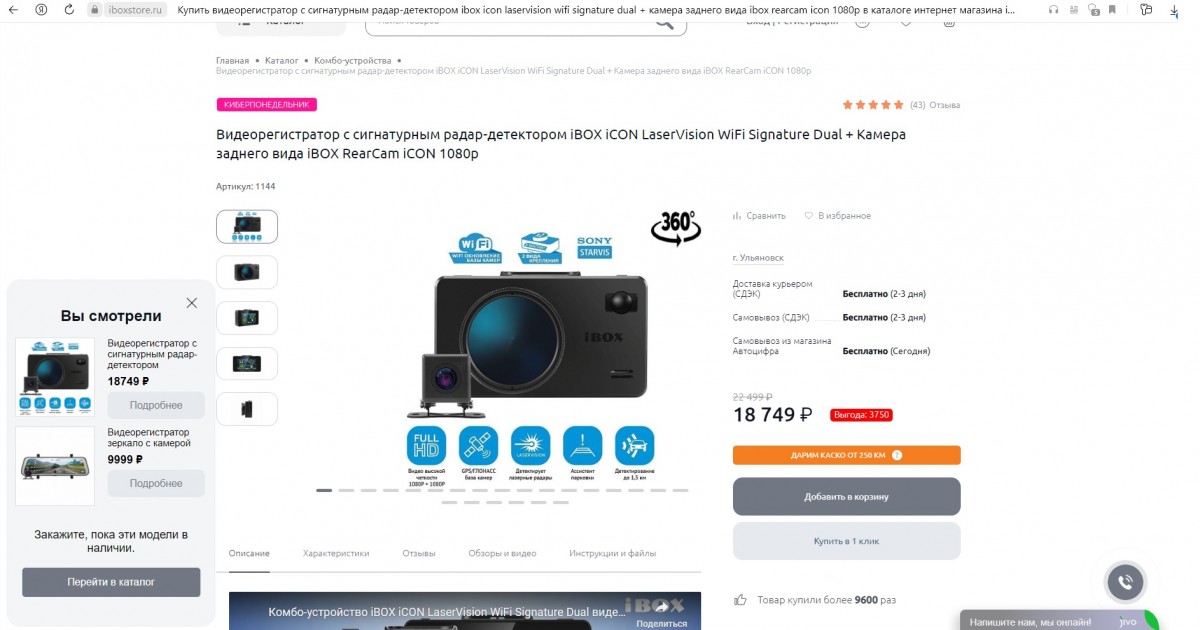Open the 'Характеристики' tab

pyautogui.click(x=336, y=553)
